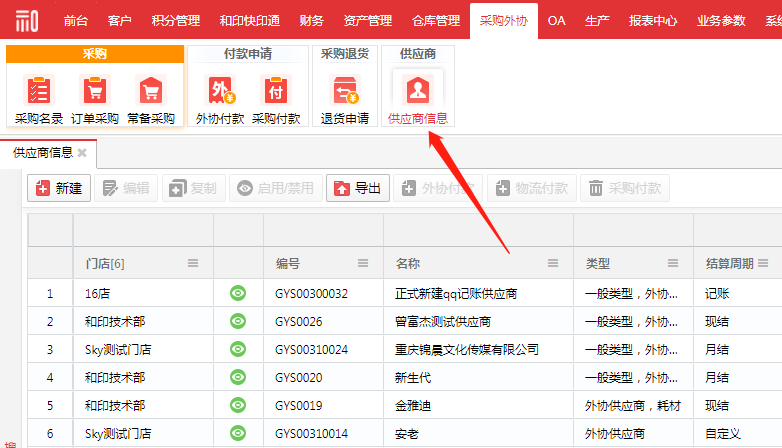
Task: Click the 退货申请 return request icon
Action: tap(345, 92)
